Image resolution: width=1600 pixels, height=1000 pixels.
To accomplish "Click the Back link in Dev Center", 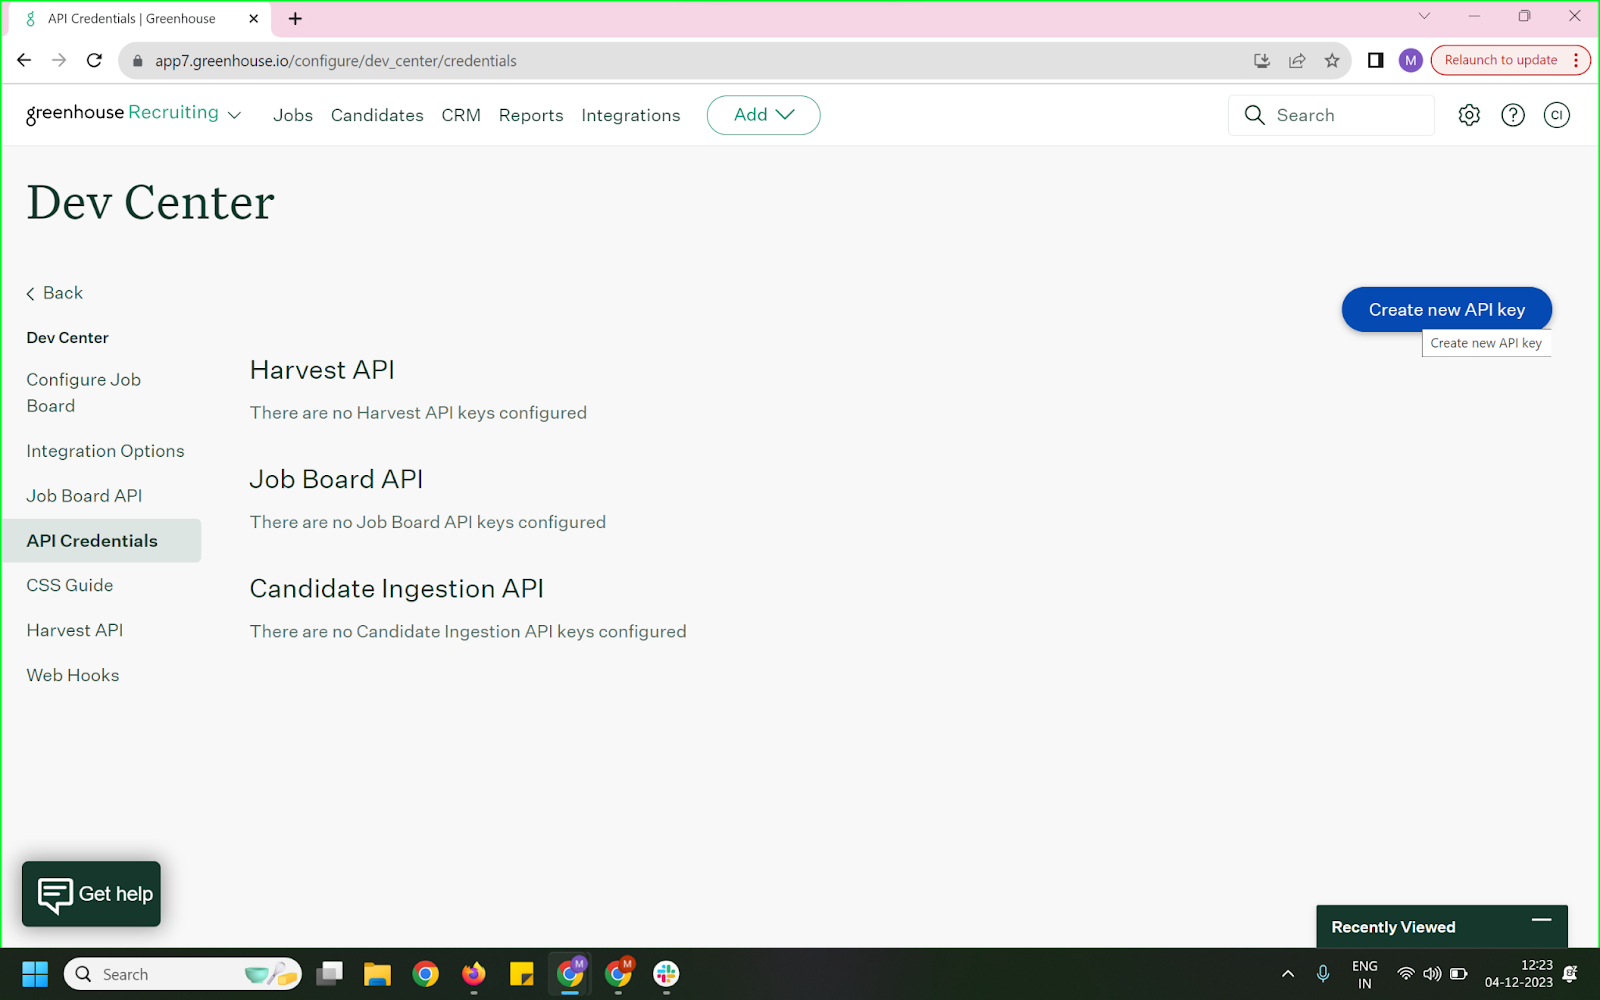I will point(55,293).
